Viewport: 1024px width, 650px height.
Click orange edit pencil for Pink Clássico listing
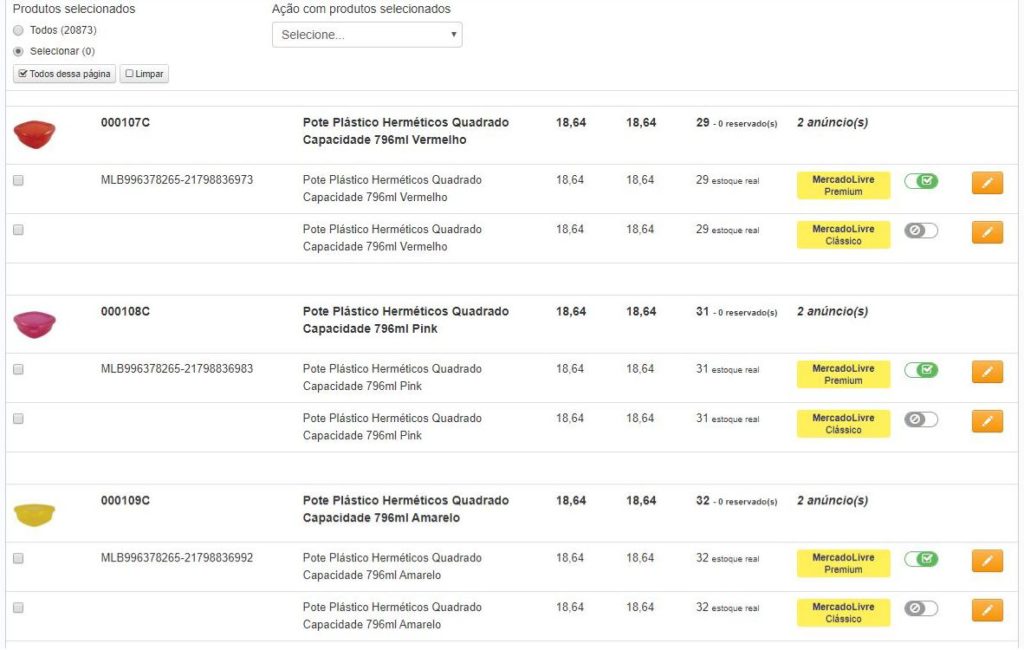click(987, 421)
